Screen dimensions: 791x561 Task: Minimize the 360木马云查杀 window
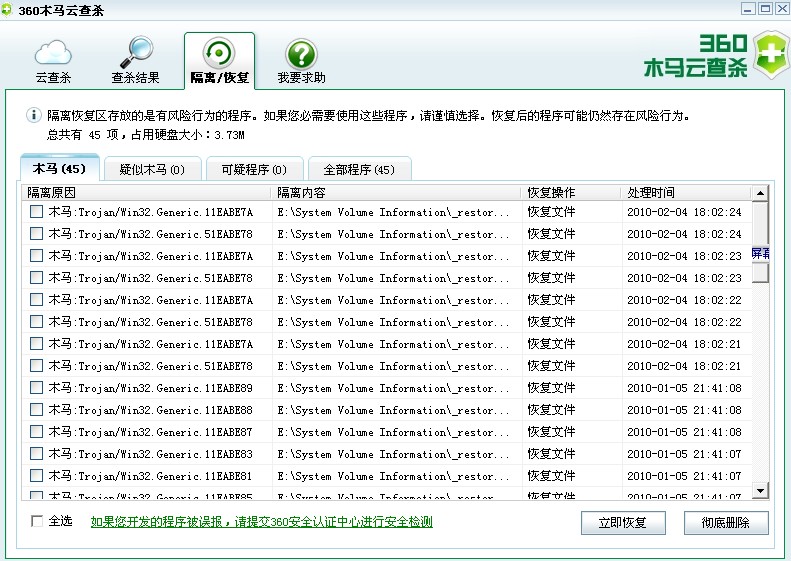[748, 9]
